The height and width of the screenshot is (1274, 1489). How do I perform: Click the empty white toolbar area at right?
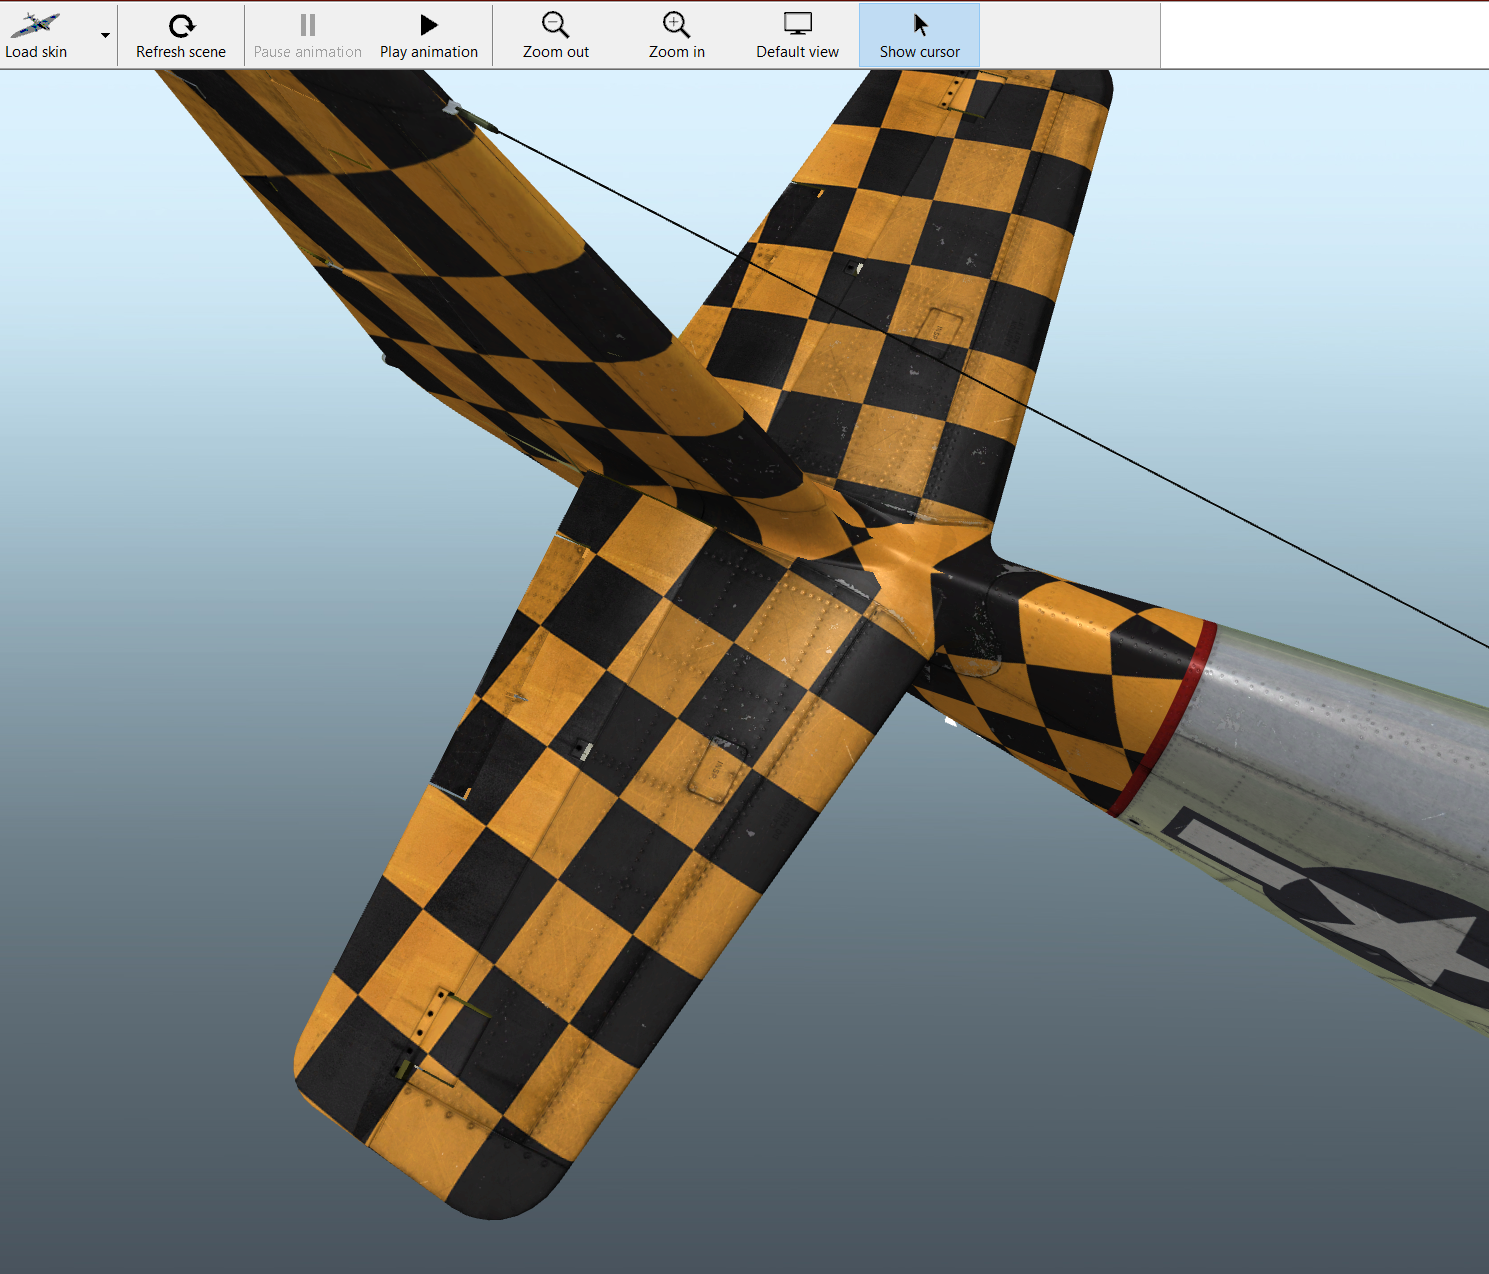tap(1320, 35)
